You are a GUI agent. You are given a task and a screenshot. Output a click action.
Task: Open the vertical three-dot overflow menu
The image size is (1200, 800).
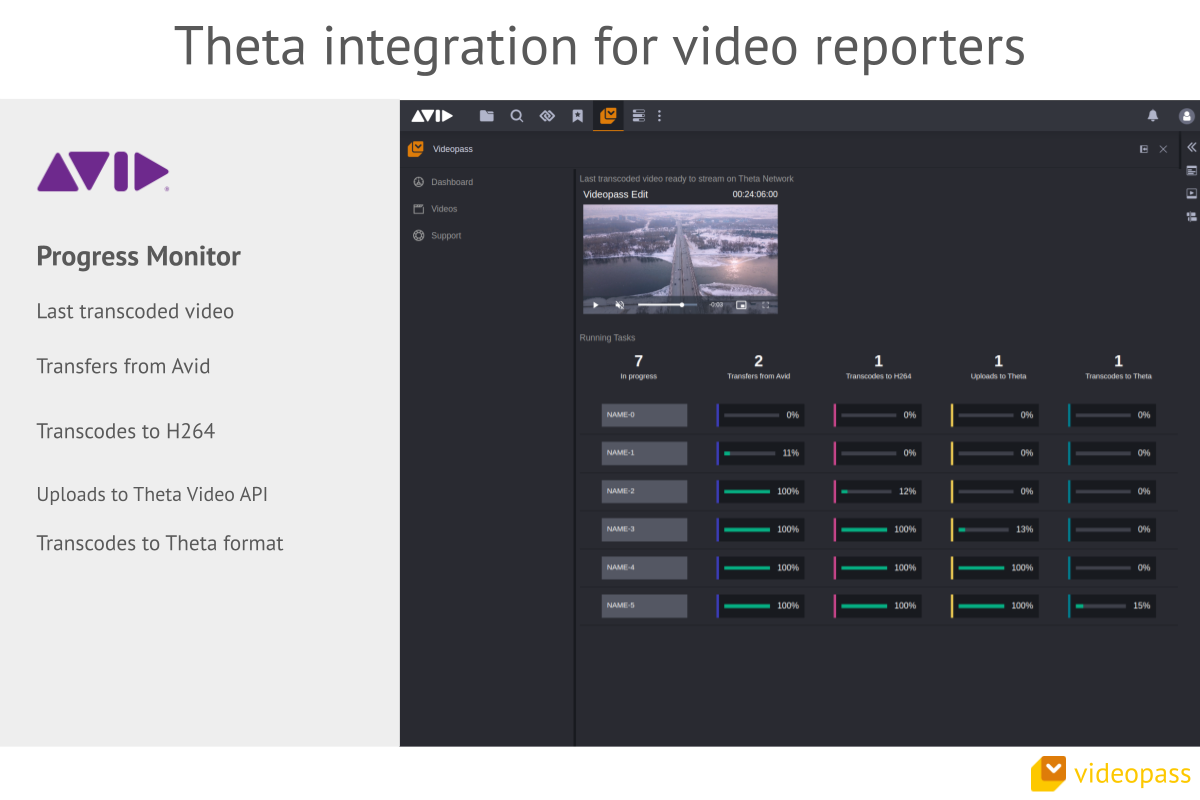(x=659, y=116)
